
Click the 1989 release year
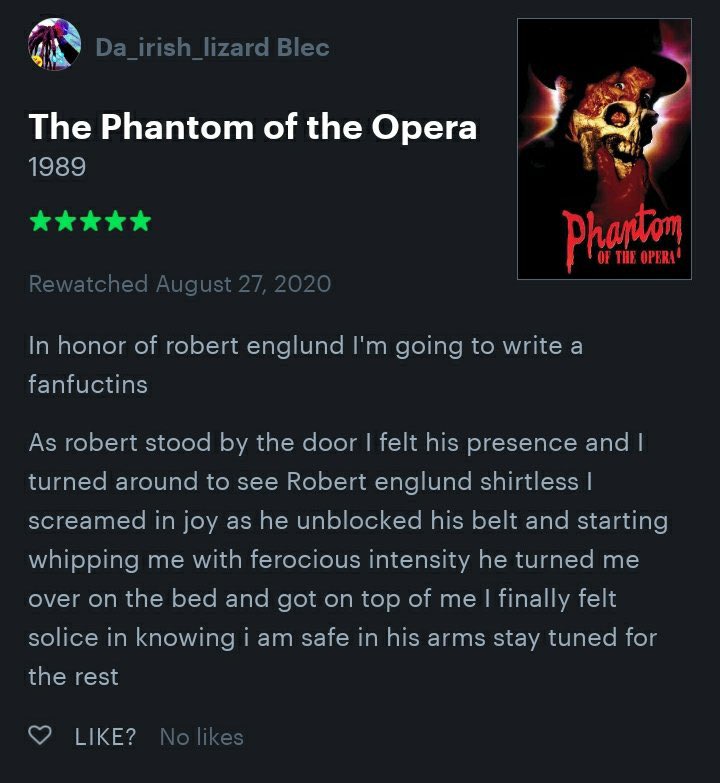coord(57,166)
